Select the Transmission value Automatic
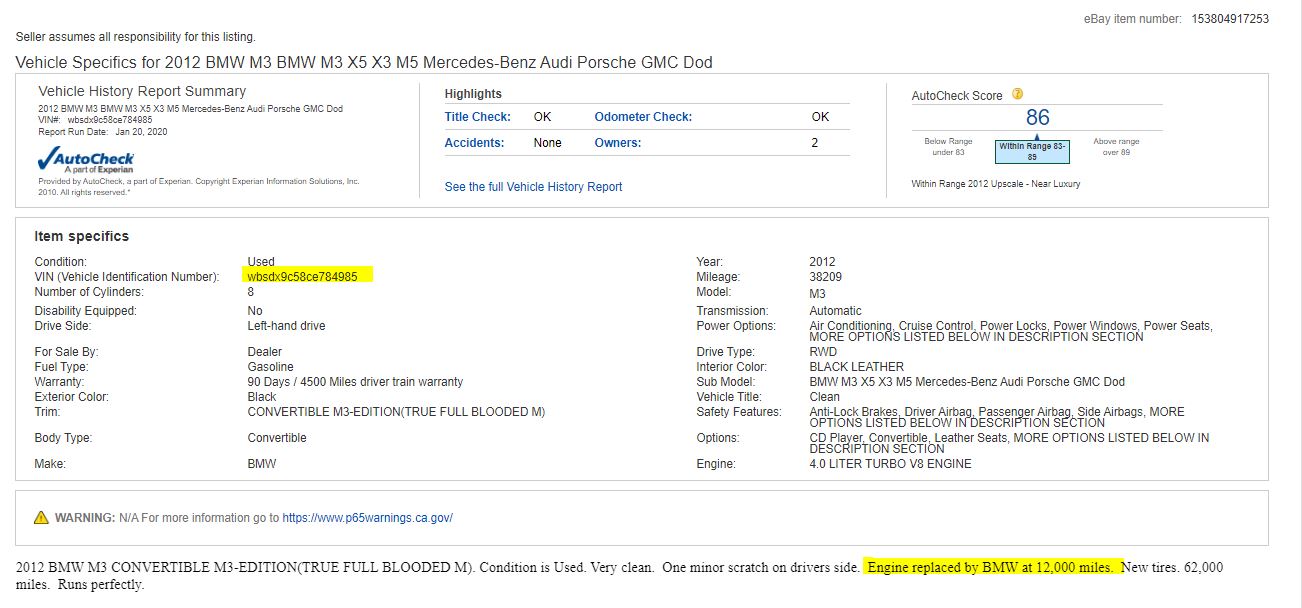 point(836,311)
